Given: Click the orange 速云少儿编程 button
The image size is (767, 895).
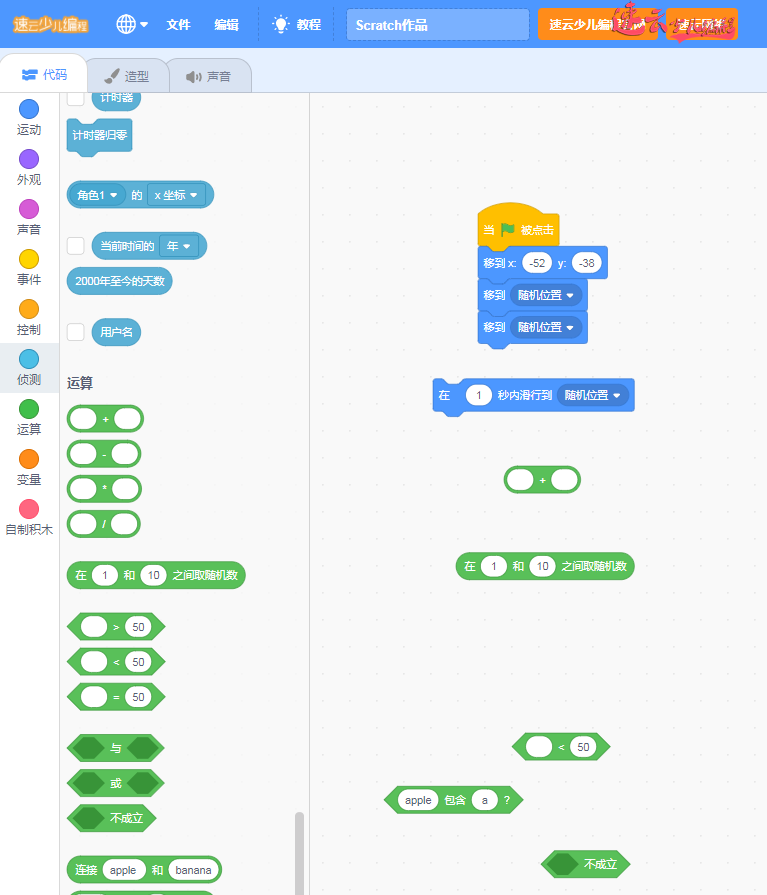Looking at the screenshot, I should [596, 25].
